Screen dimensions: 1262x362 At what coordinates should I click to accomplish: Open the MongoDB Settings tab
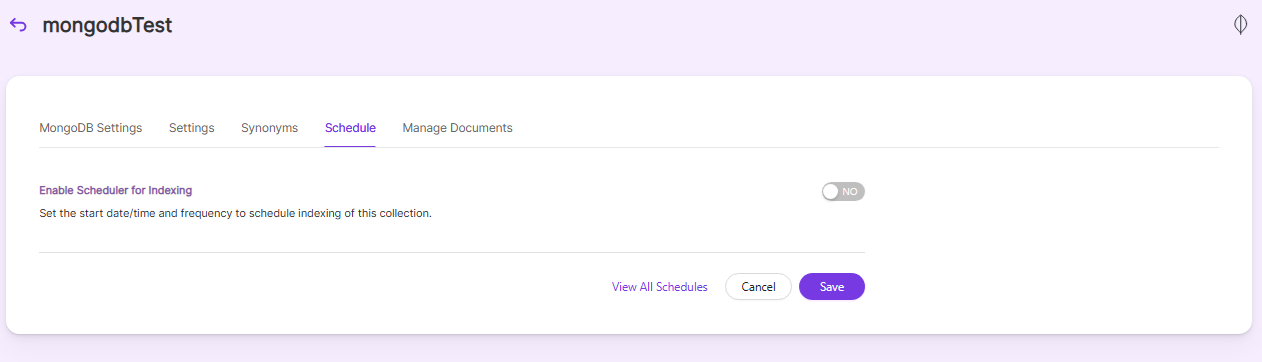coord(90,128)
